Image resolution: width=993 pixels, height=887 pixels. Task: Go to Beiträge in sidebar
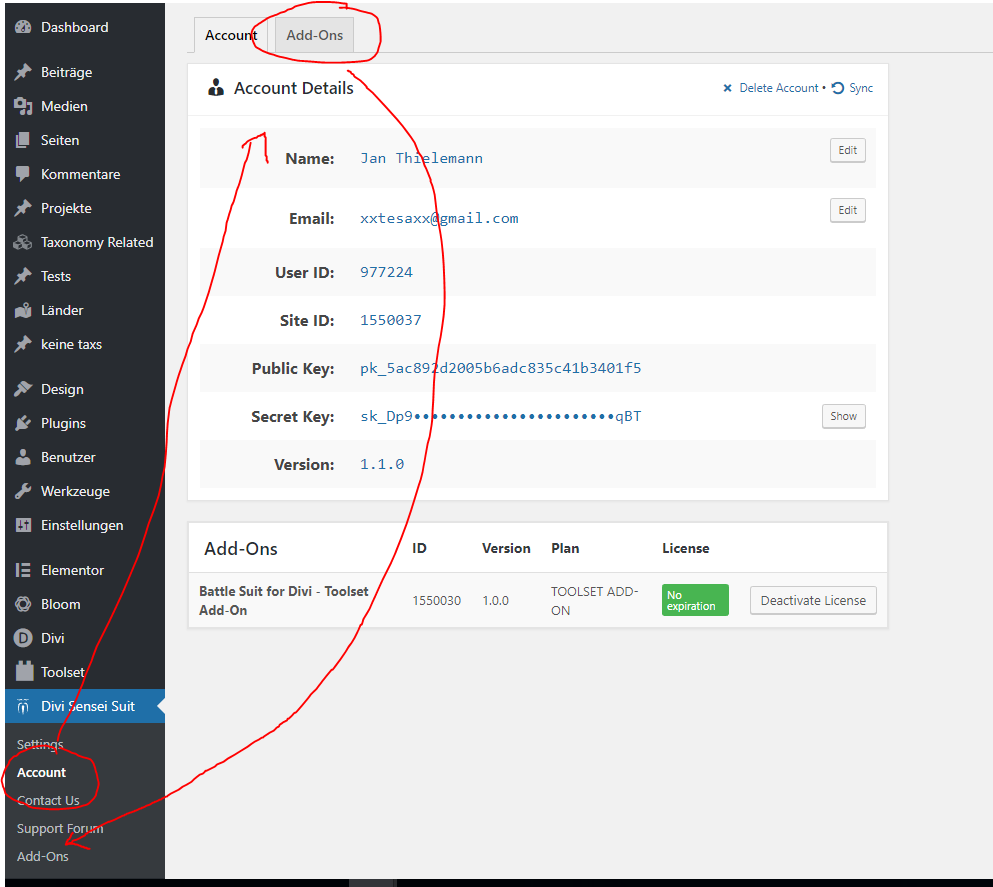point(85,72)
